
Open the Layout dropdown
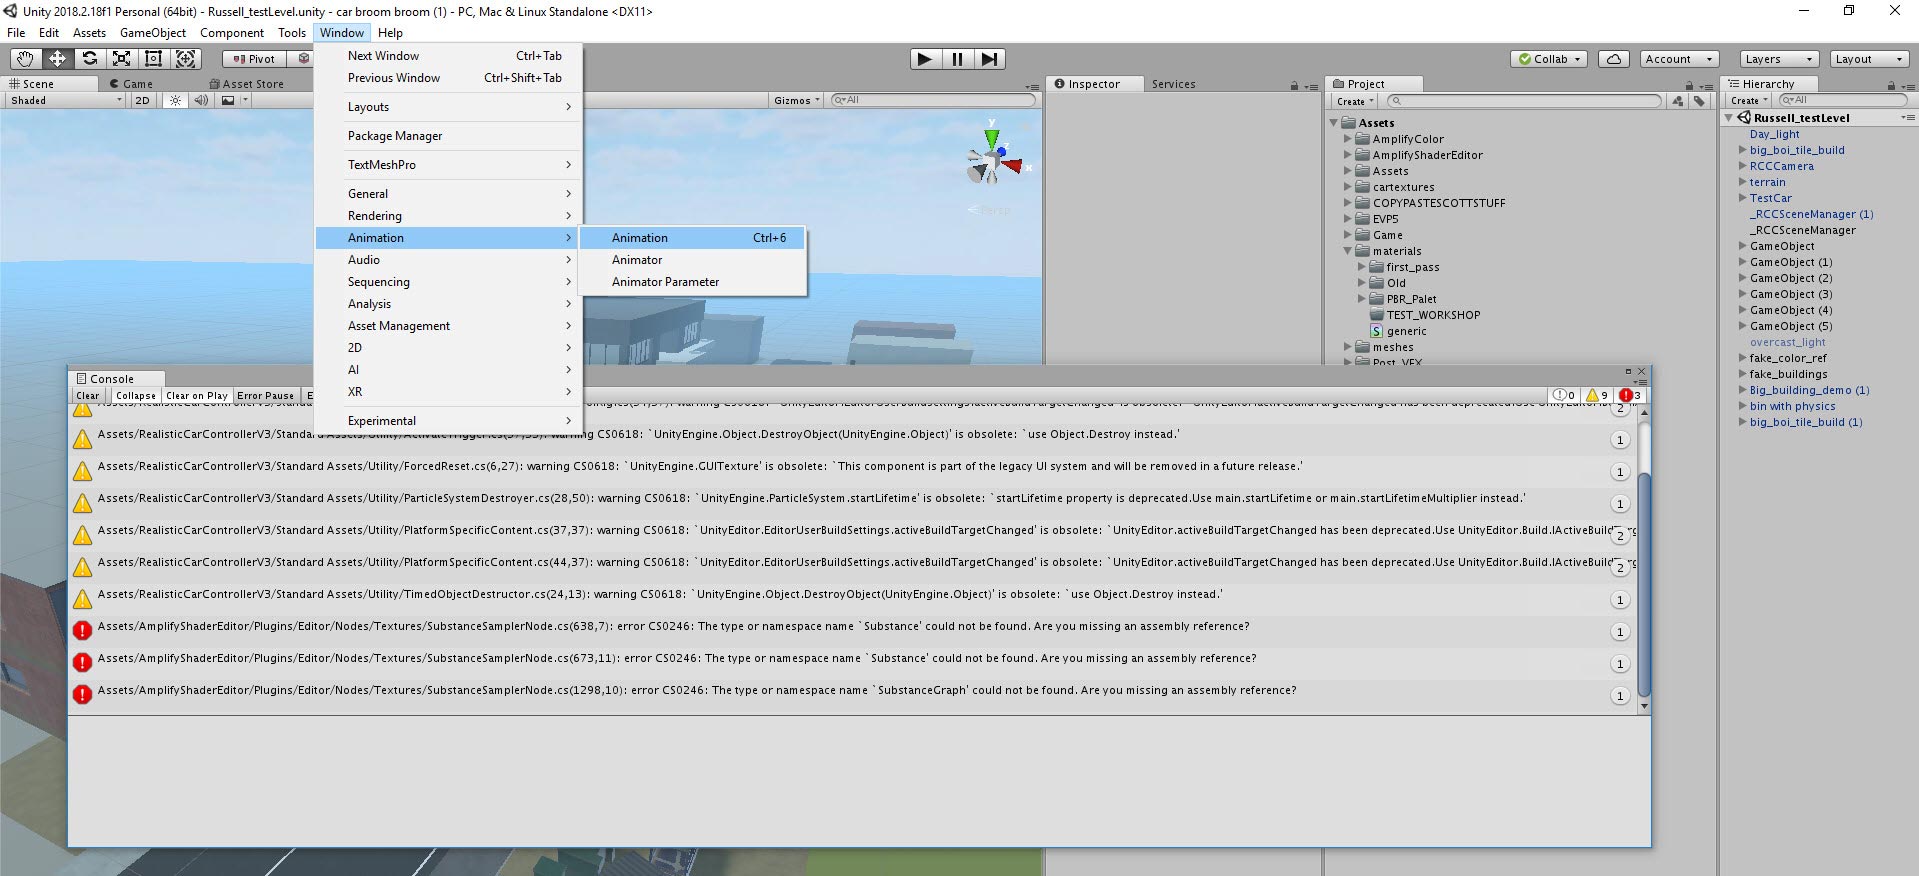click(x=1869, y=59)
